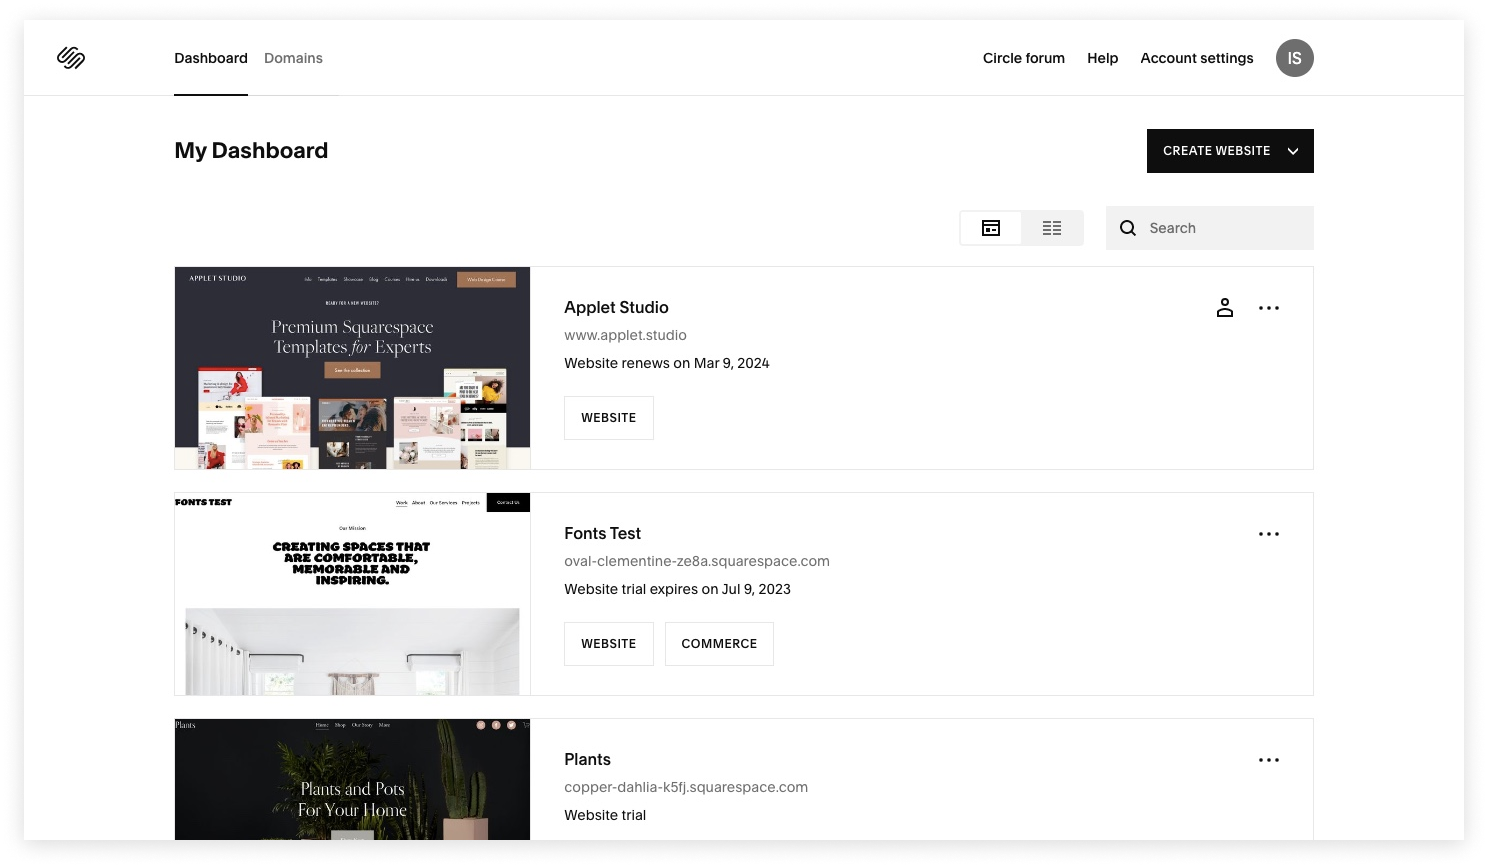
Task: Click oval-clementine-ze8a.squarespace.com URL
Action: pos(697,561)
